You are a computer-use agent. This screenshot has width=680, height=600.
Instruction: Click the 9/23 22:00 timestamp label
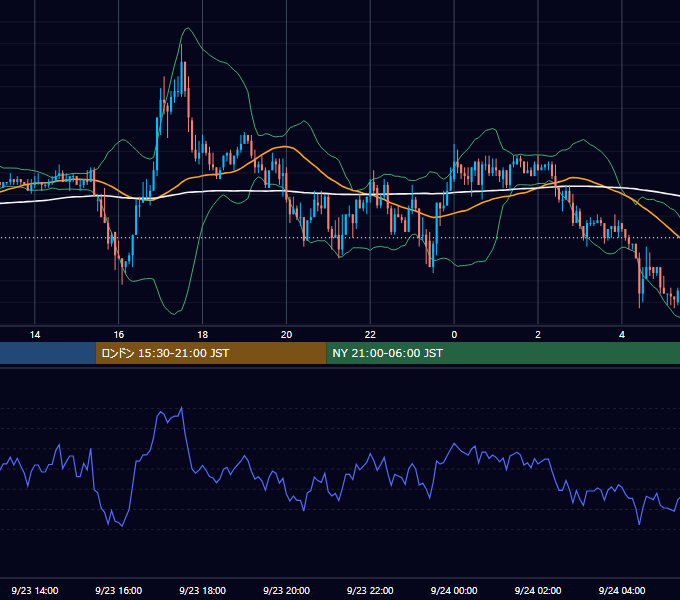[x=370, y=590]
